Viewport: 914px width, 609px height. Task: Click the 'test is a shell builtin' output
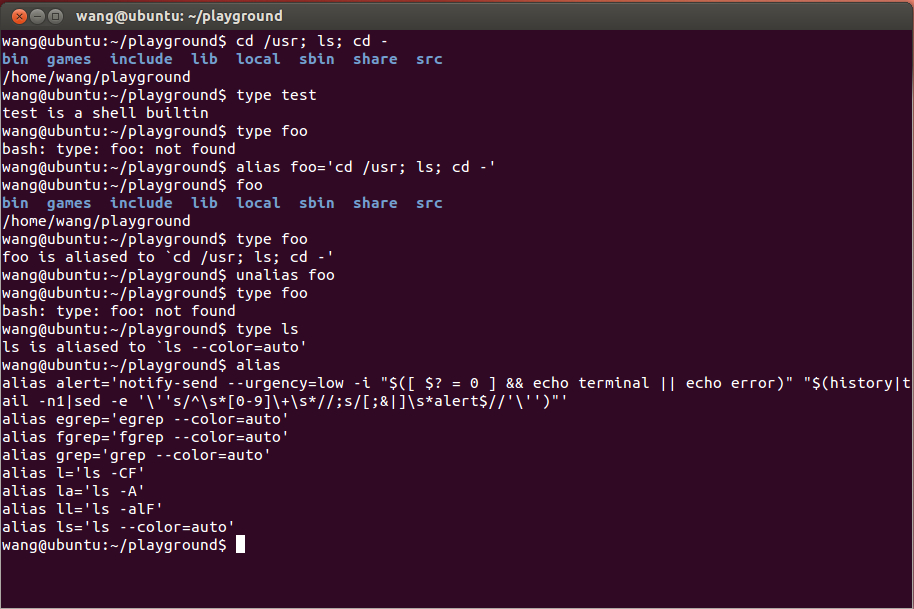pyautogui.click(x=106, y=113)
